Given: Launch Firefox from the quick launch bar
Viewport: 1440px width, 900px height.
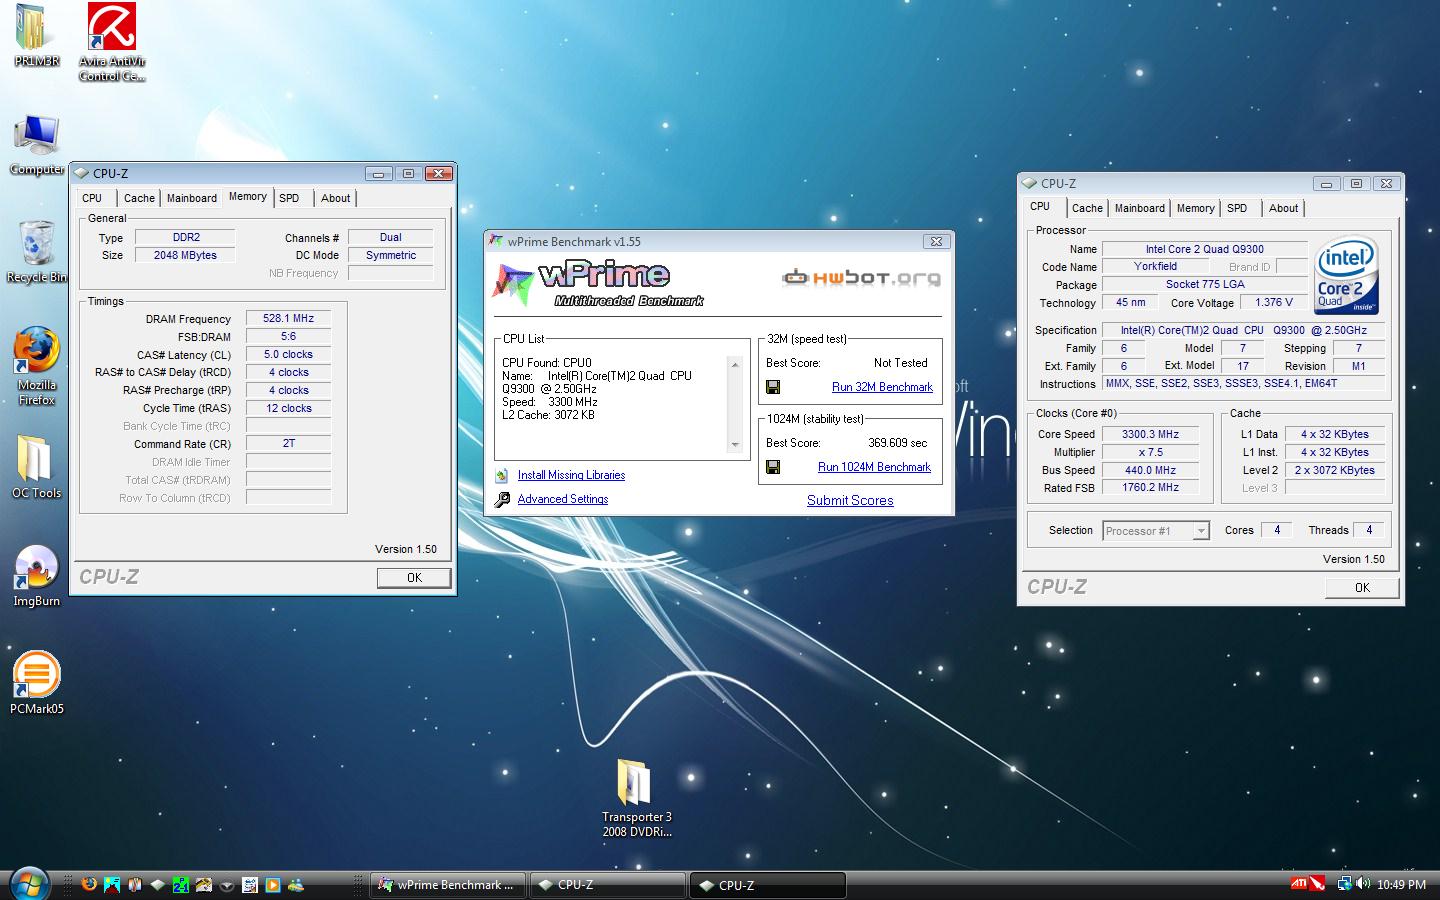Looking at the screenshot, I should click(x=89, y=884).
